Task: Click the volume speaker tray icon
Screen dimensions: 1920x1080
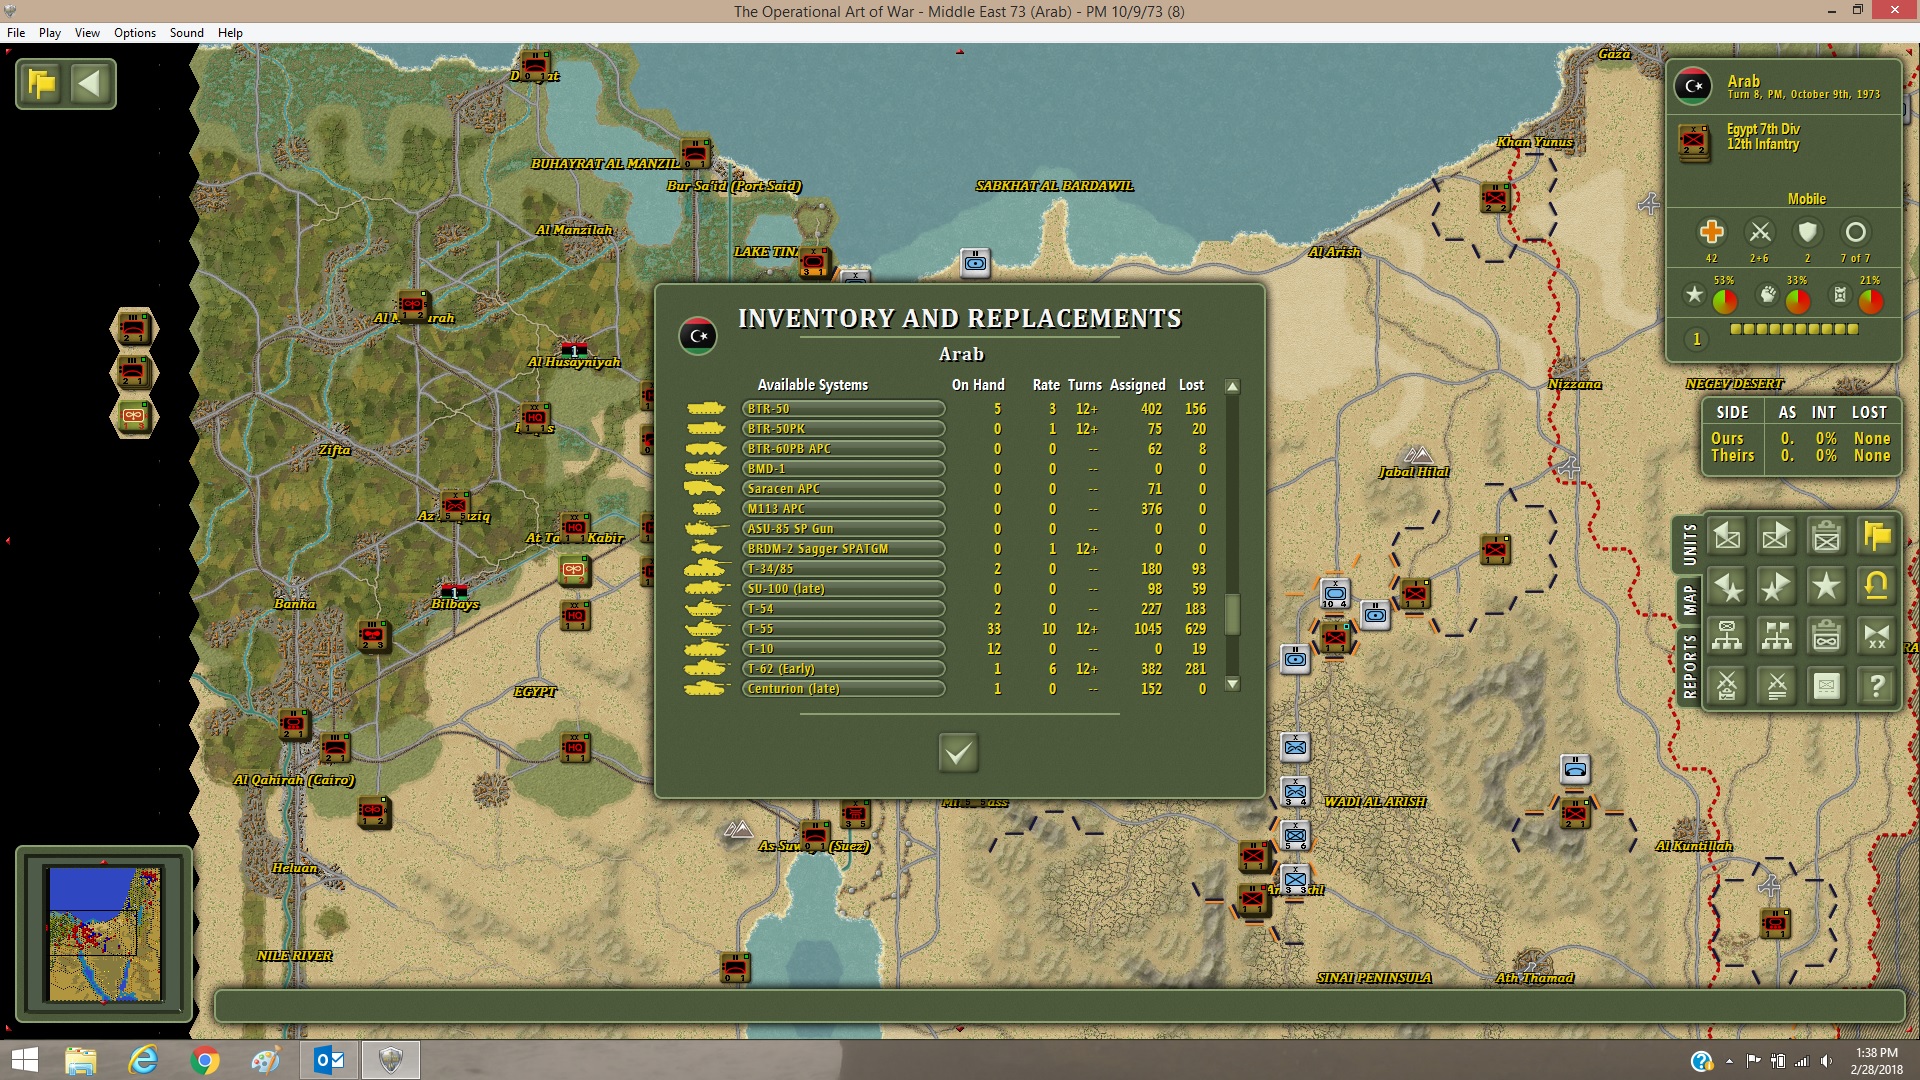Action: (1826, 1061)
